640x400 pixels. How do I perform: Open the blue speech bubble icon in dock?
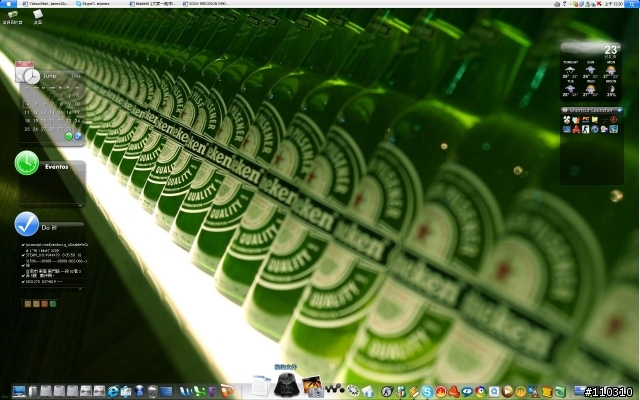pos(467,392)
